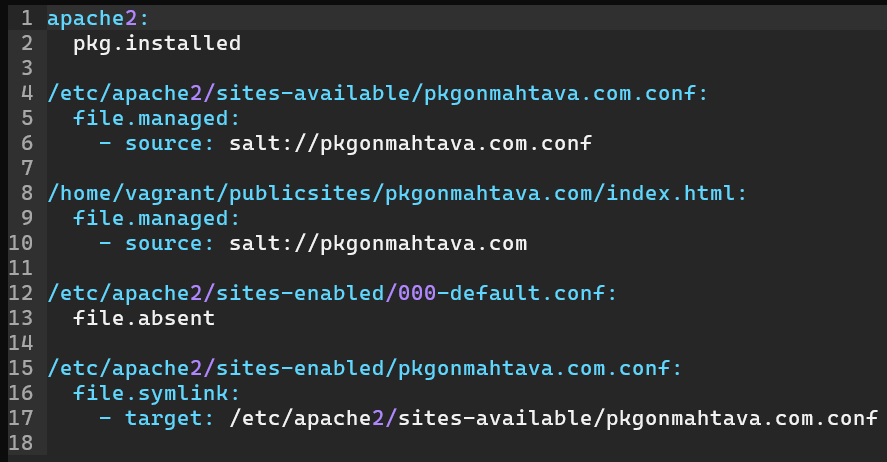
Task: Click line number 14 in the gutter
Action: coord(21,342)
